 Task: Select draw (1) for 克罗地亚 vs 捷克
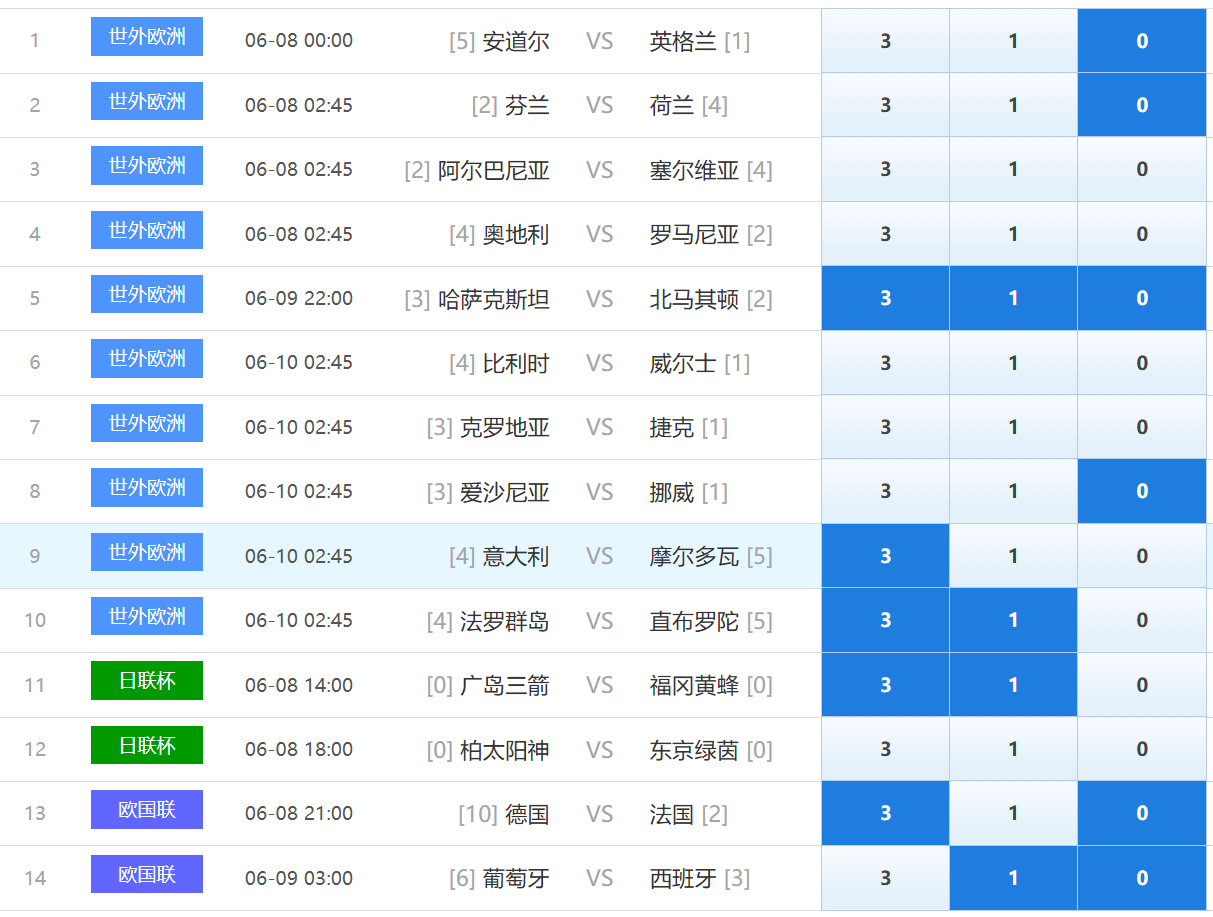(x=1013, y=427)
